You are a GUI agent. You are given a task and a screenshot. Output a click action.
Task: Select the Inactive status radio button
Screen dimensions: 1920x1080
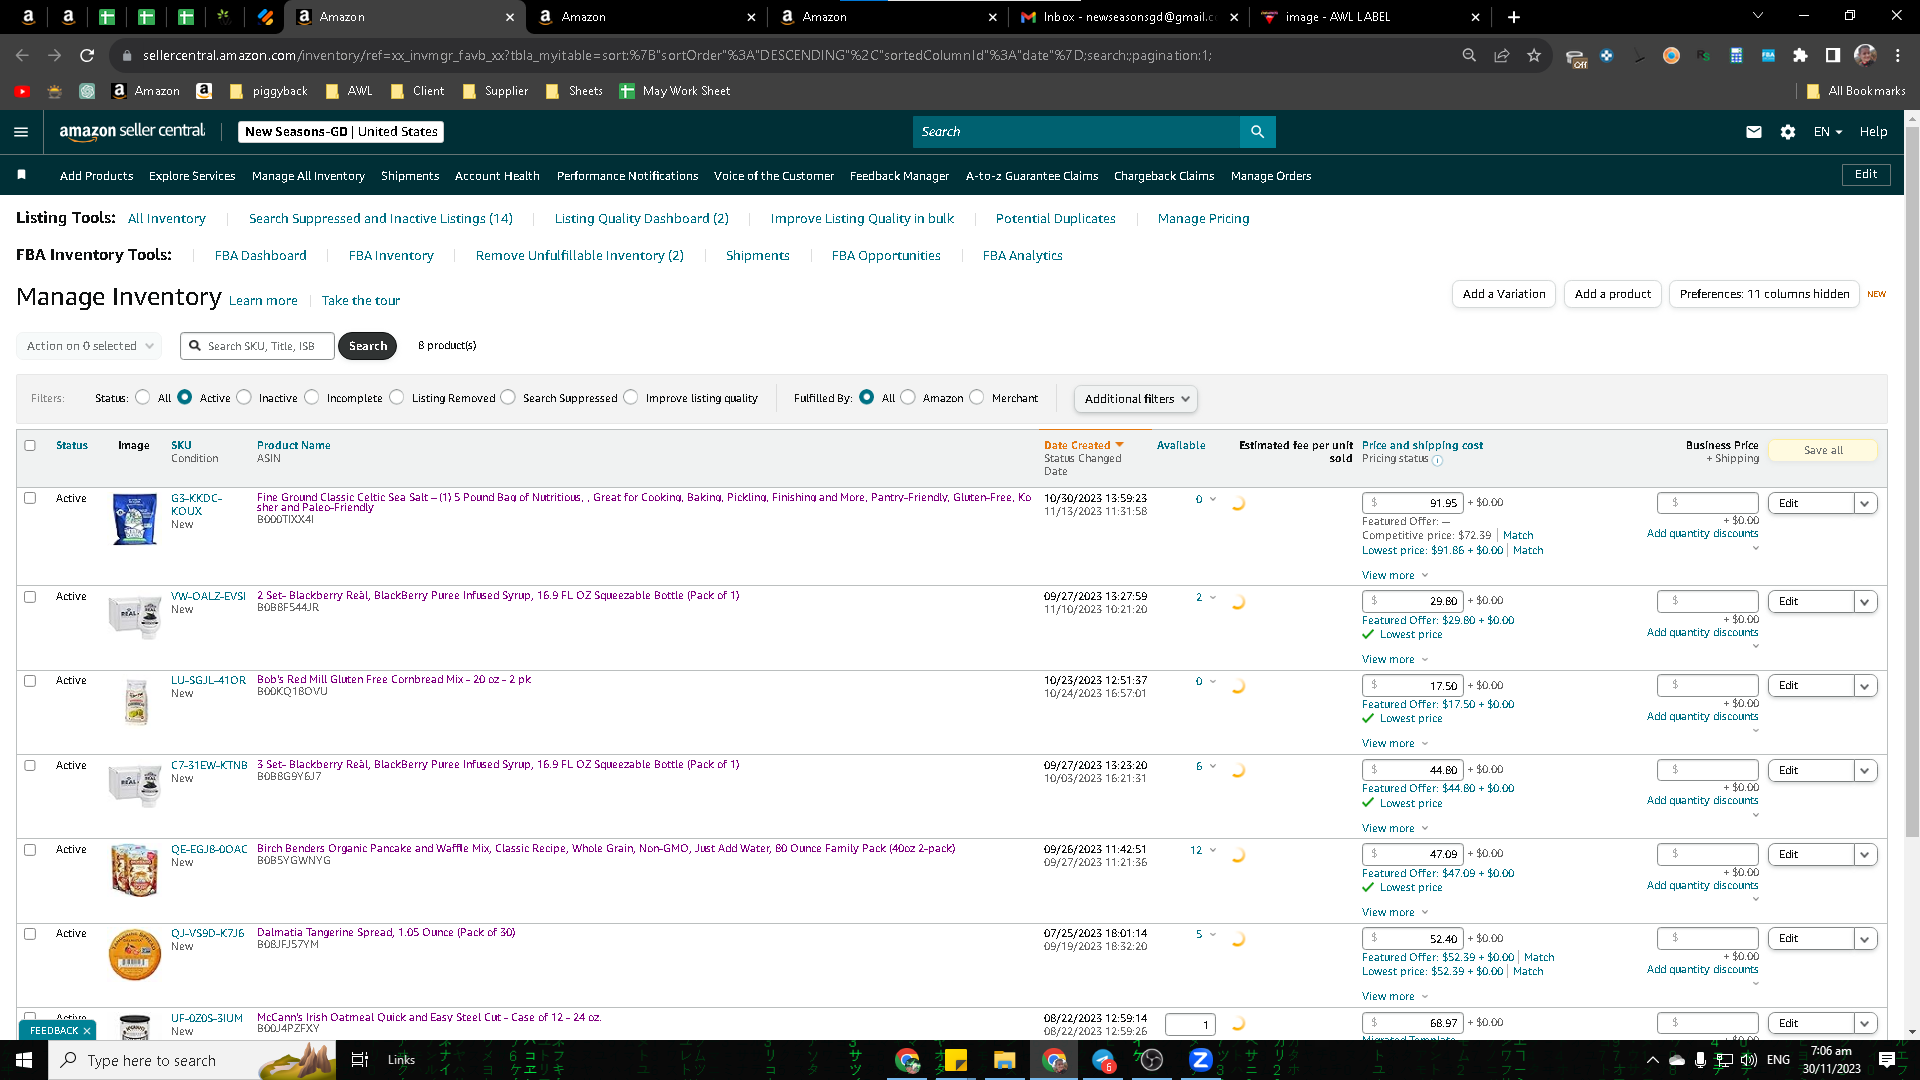[x=244, y=397]
